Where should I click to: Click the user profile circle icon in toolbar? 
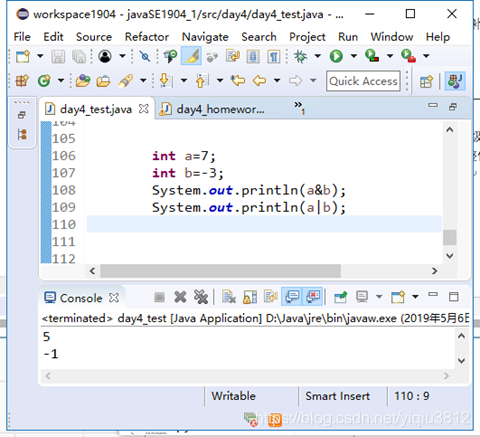coord(105,56)
